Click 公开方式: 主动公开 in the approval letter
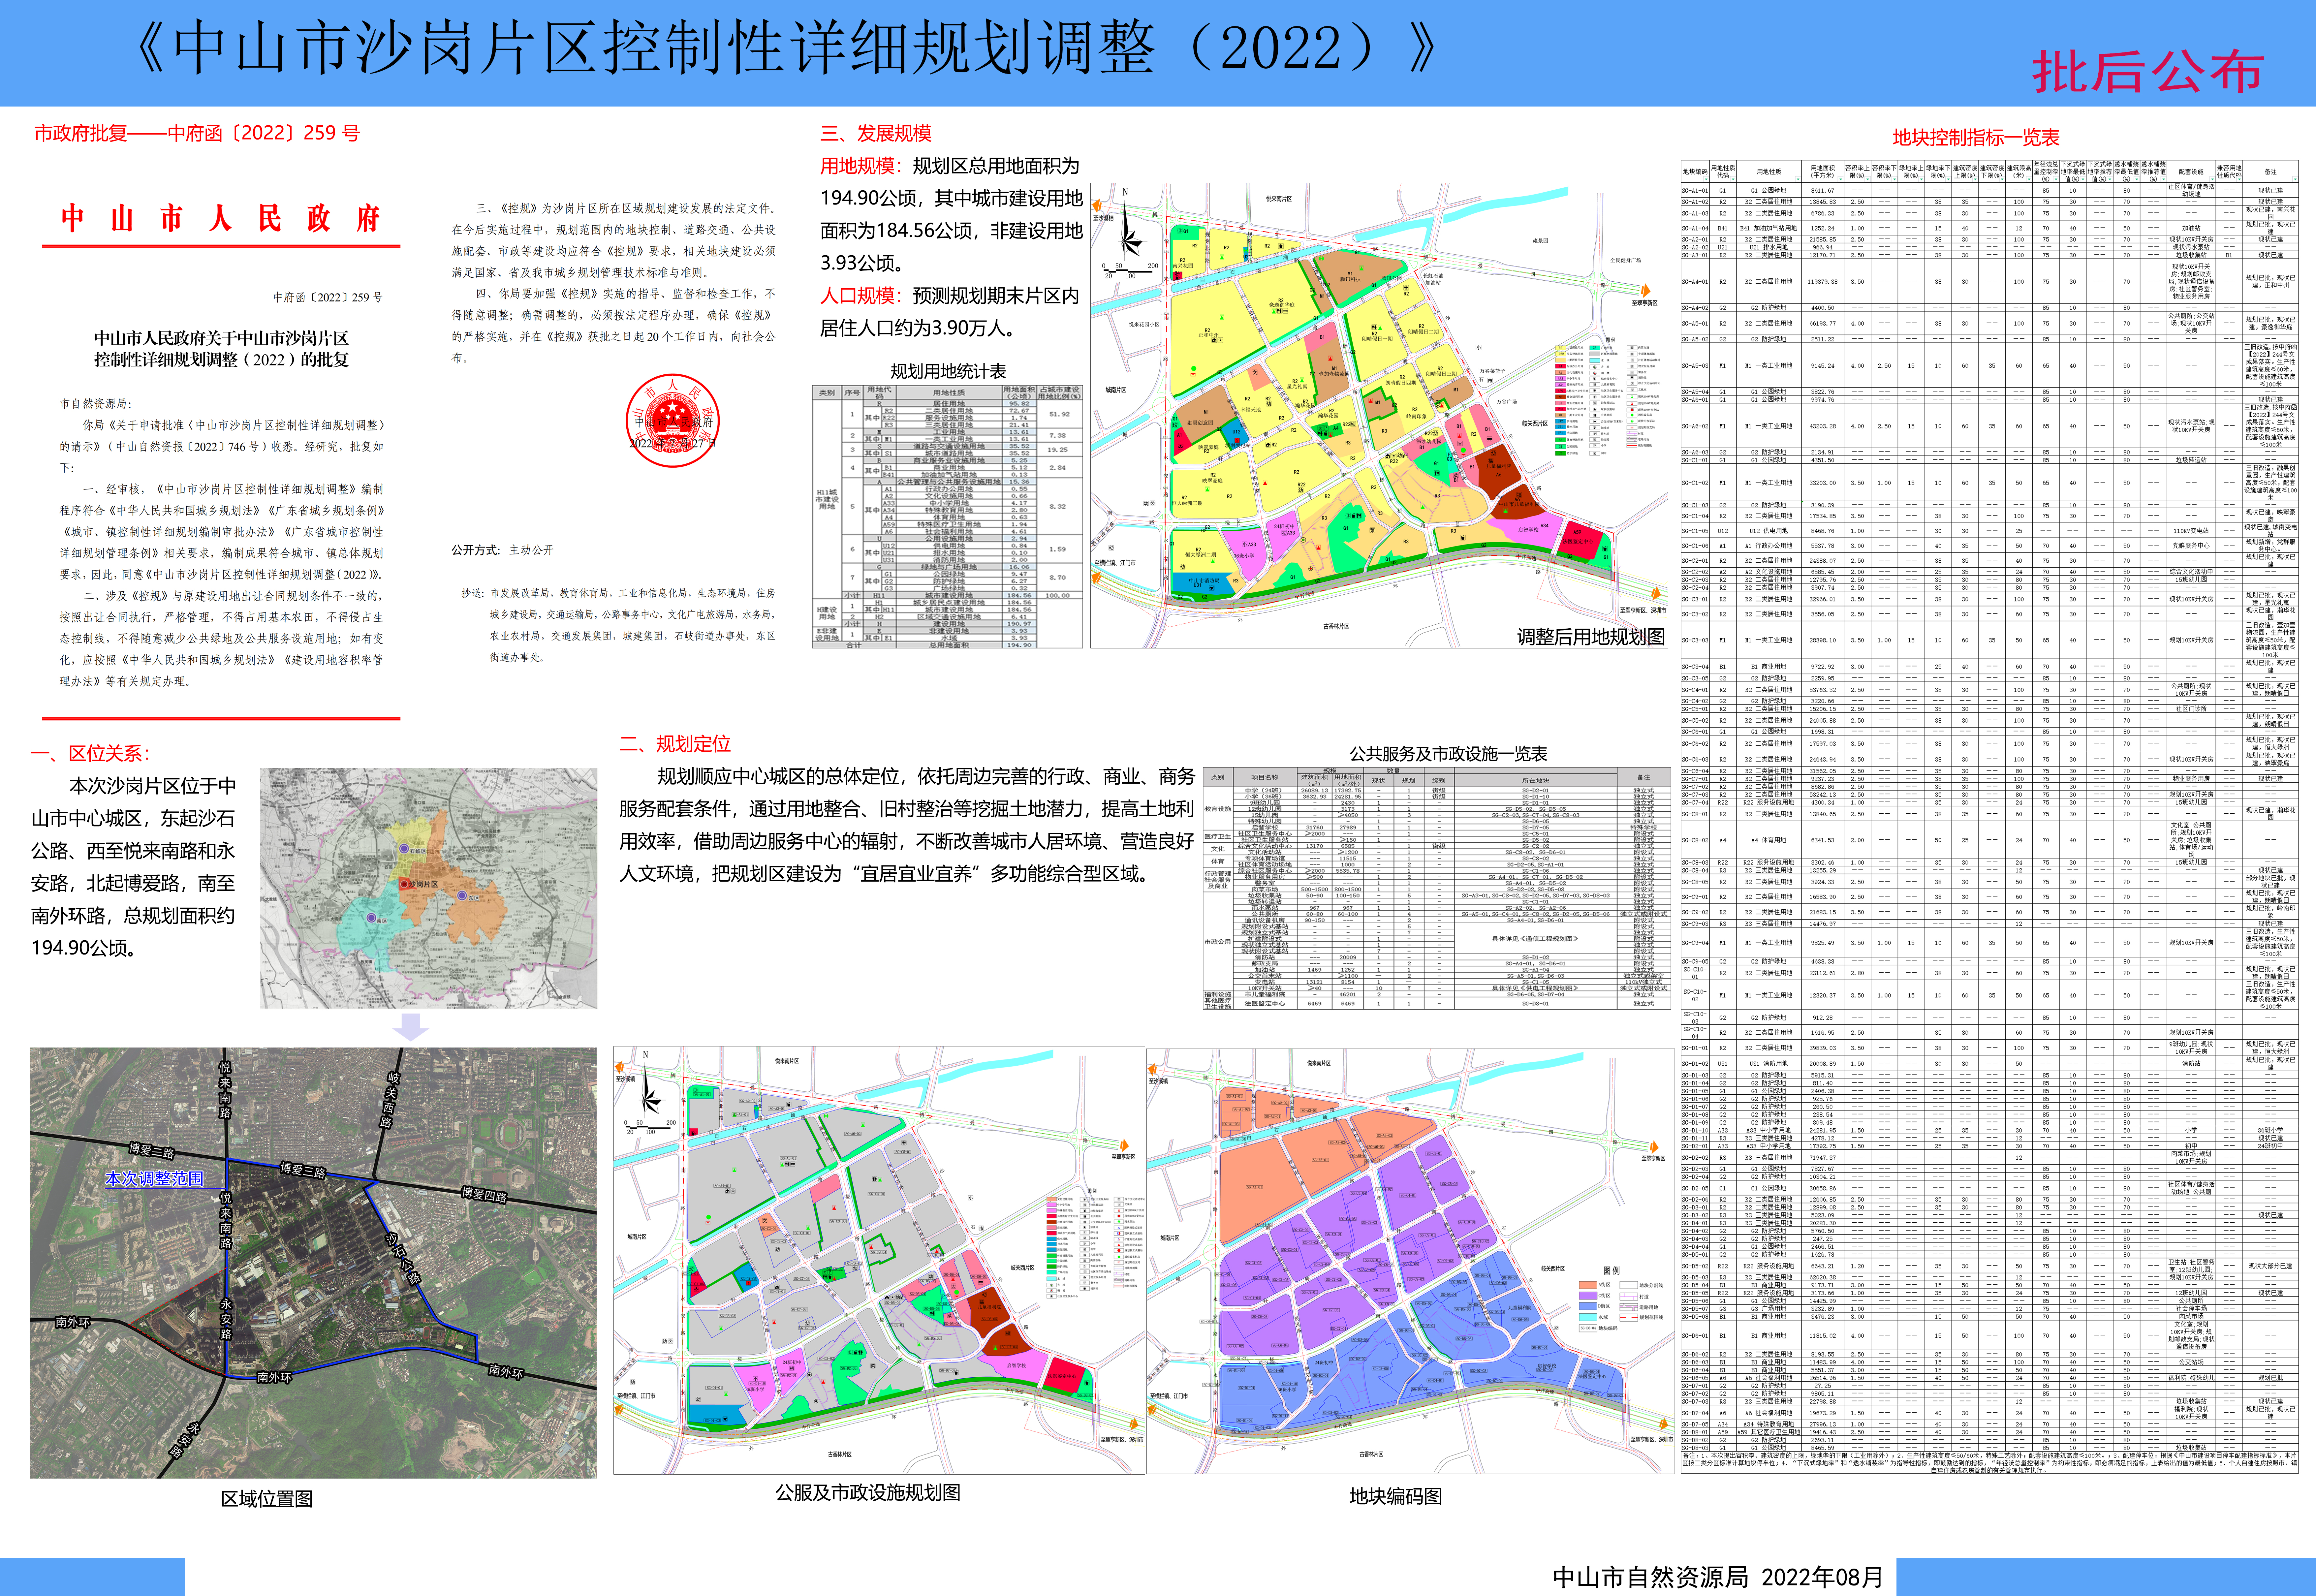Viewport: 2316px width, 1596px height. pyautogui.click(x=502, y=550)
